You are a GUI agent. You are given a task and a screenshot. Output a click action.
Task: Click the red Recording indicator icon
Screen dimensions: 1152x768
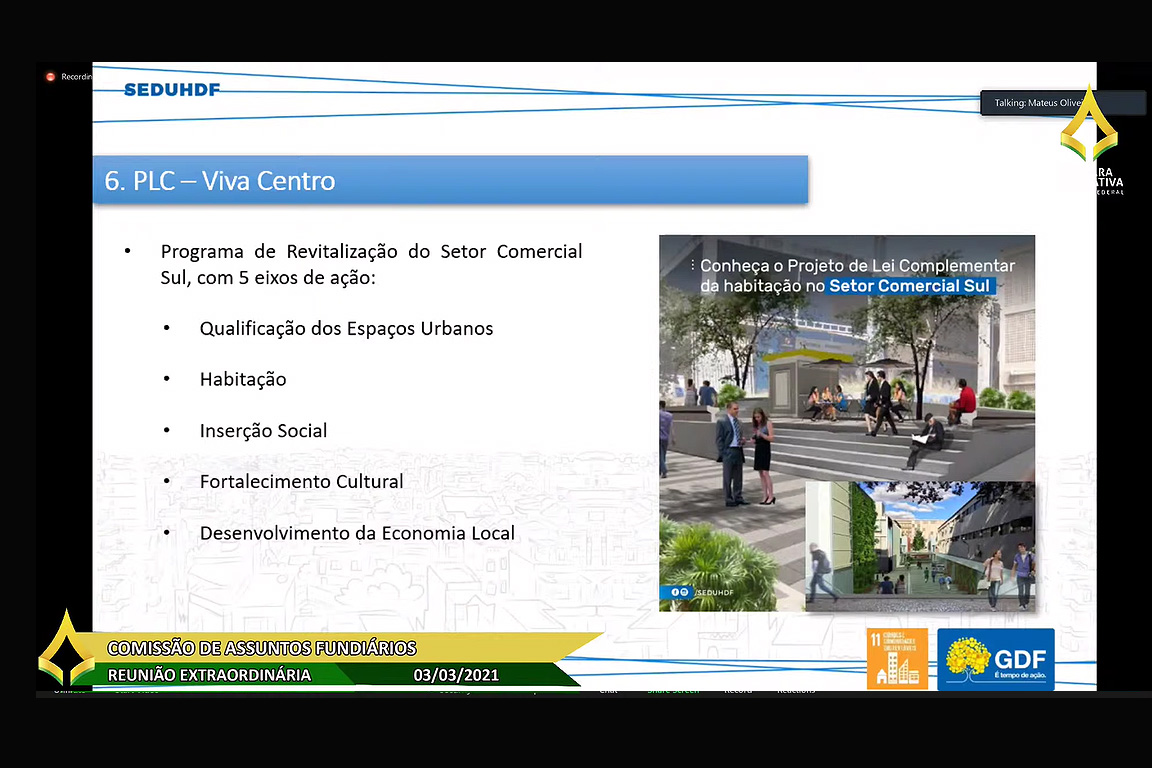(x=51, y=77)
